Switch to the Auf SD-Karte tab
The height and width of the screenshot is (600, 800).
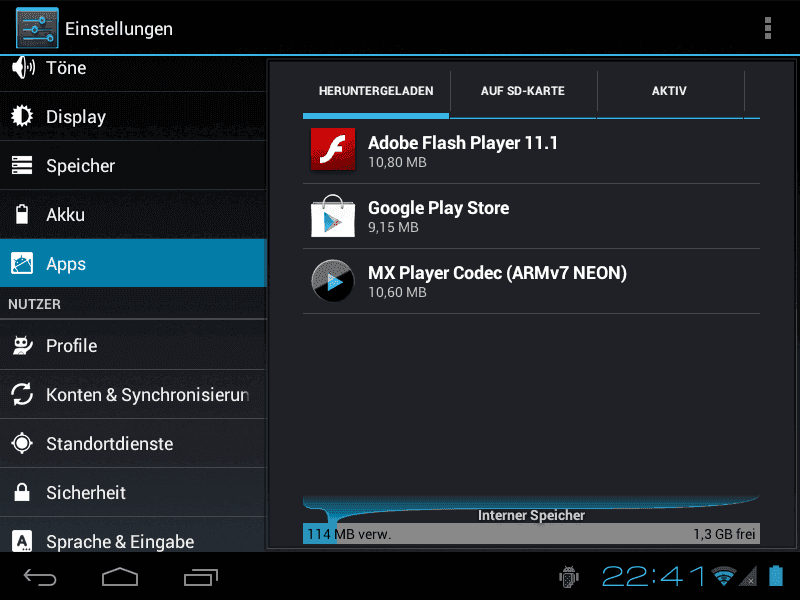pyautogui.click(x=523, y=91)
